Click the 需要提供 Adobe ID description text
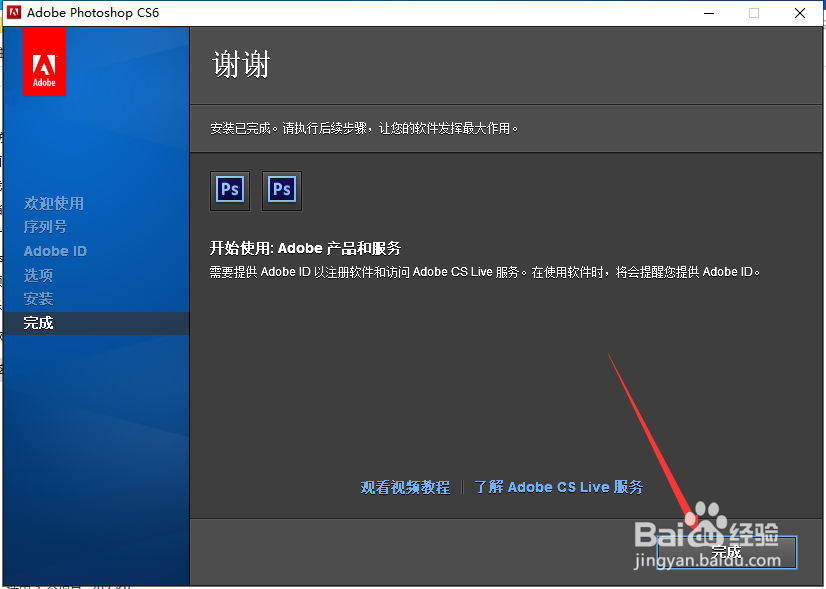 coord(485,272)
